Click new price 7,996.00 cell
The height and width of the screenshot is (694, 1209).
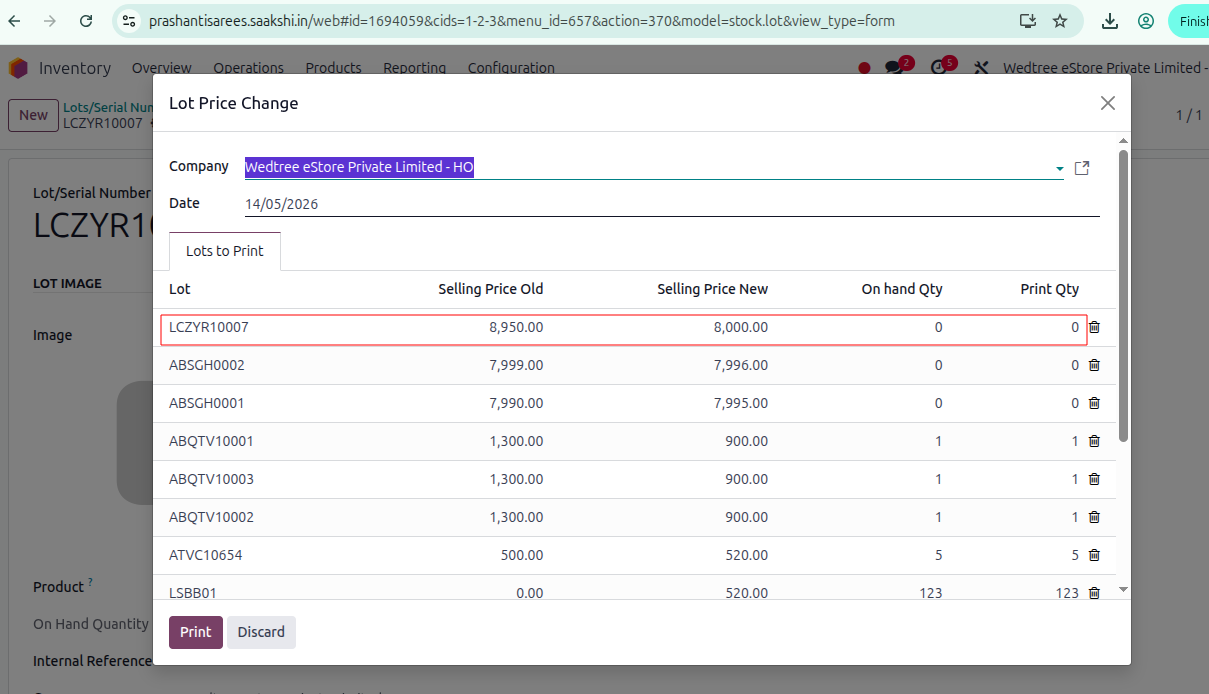click(741, 365)
